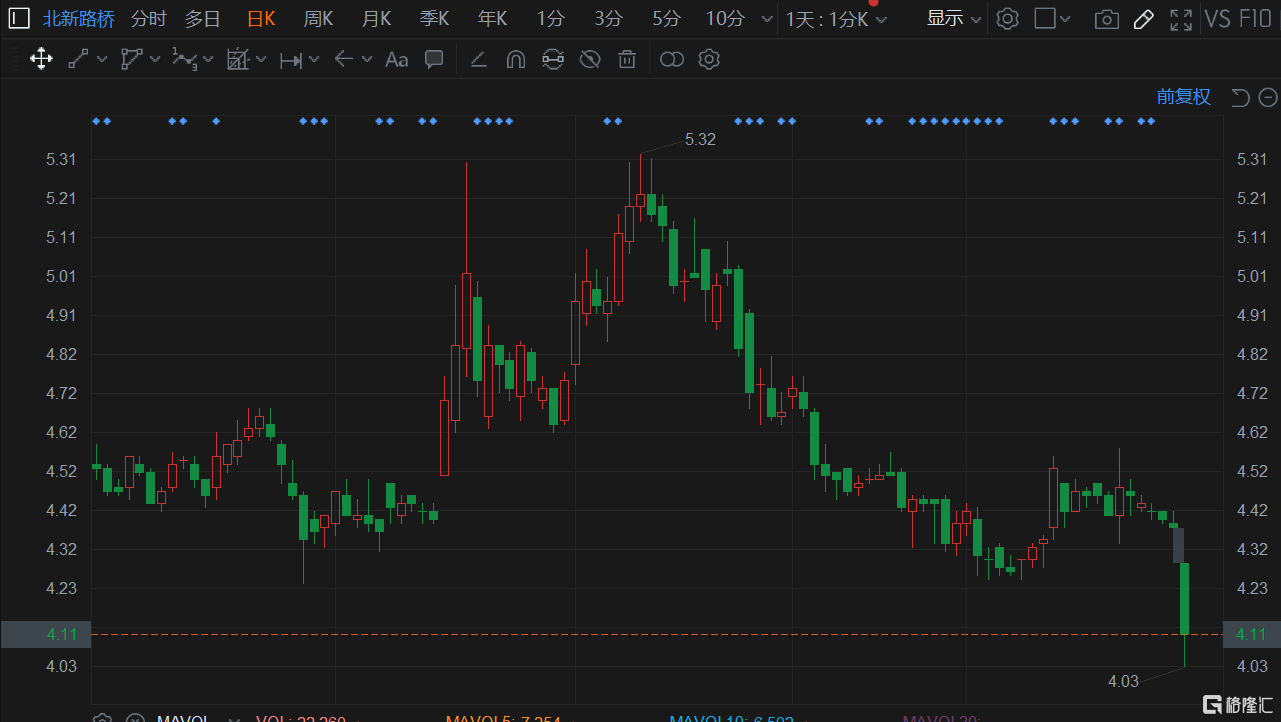Delete drawings with trash icon
The width and height of the screenshot is (1281, 722).
(627, 59)
